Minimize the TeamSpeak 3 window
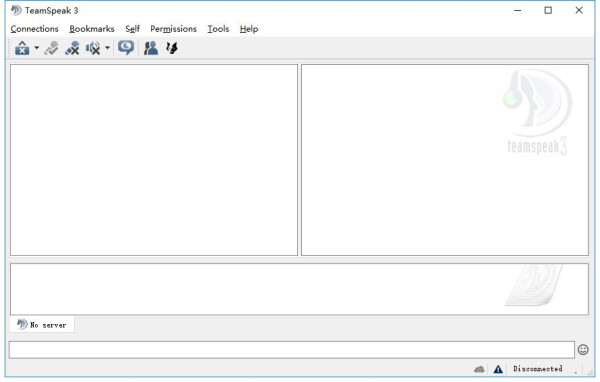 518,10
